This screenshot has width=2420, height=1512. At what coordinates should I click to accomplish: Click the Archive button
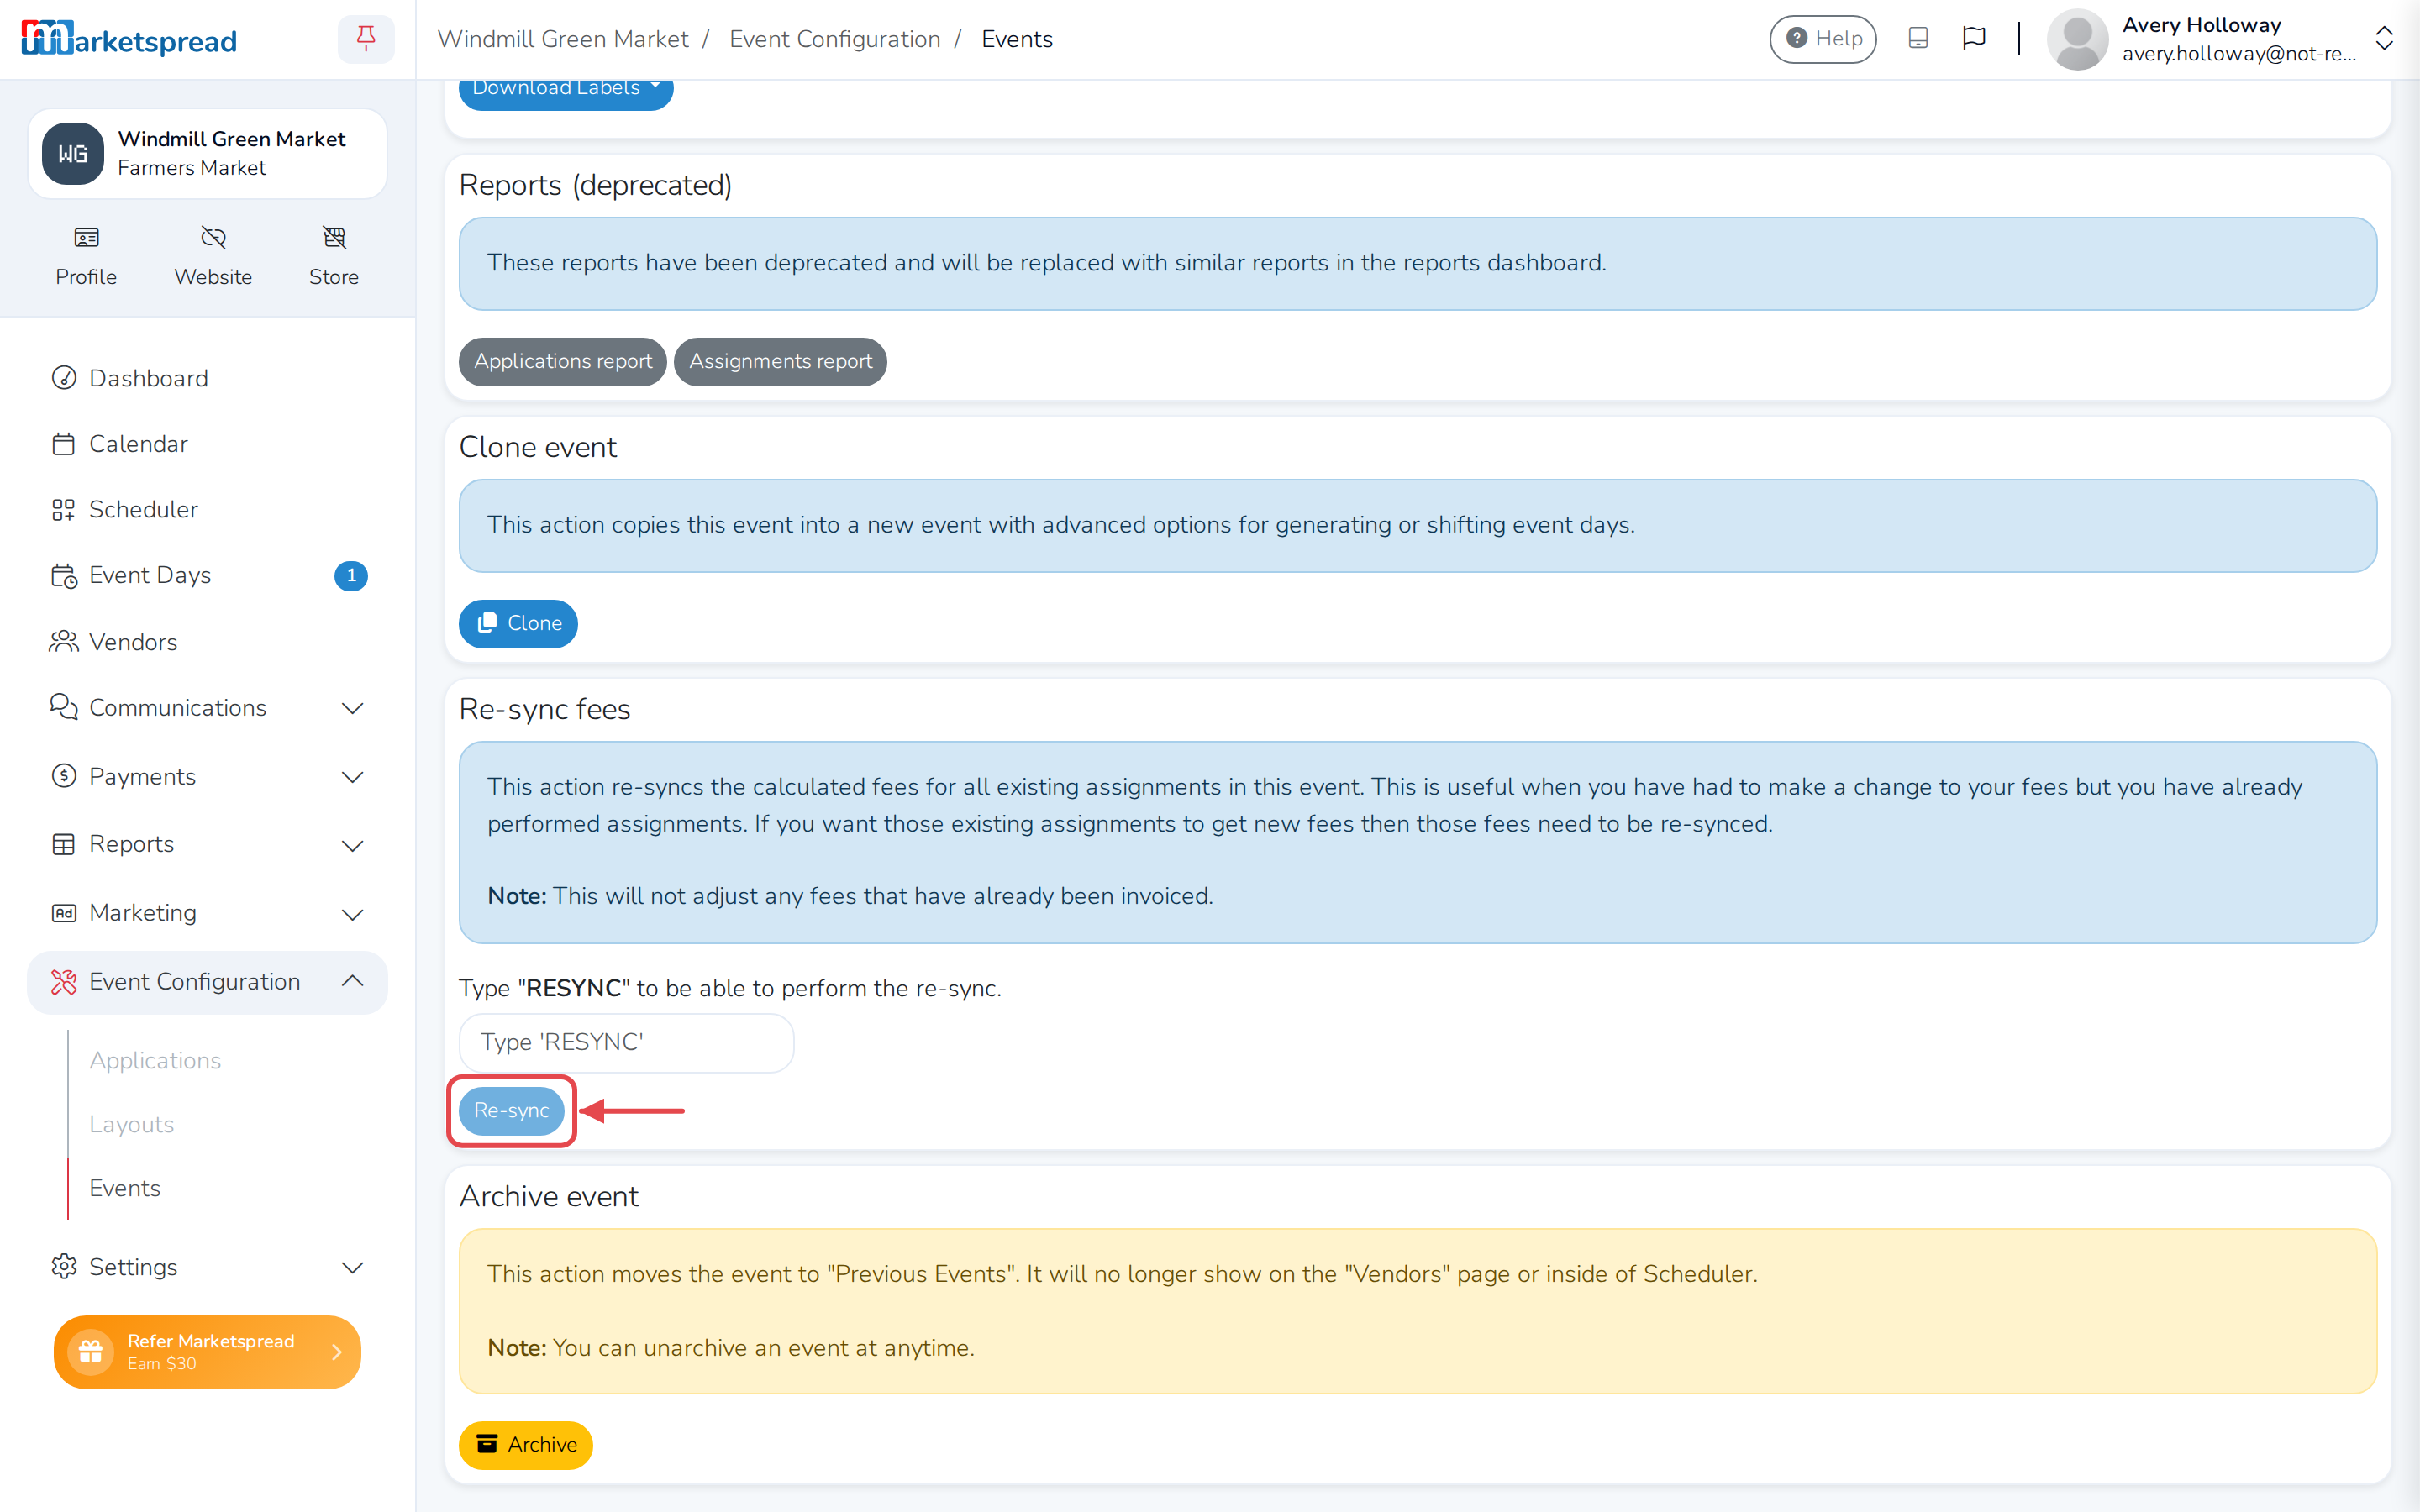point(526,1445)
